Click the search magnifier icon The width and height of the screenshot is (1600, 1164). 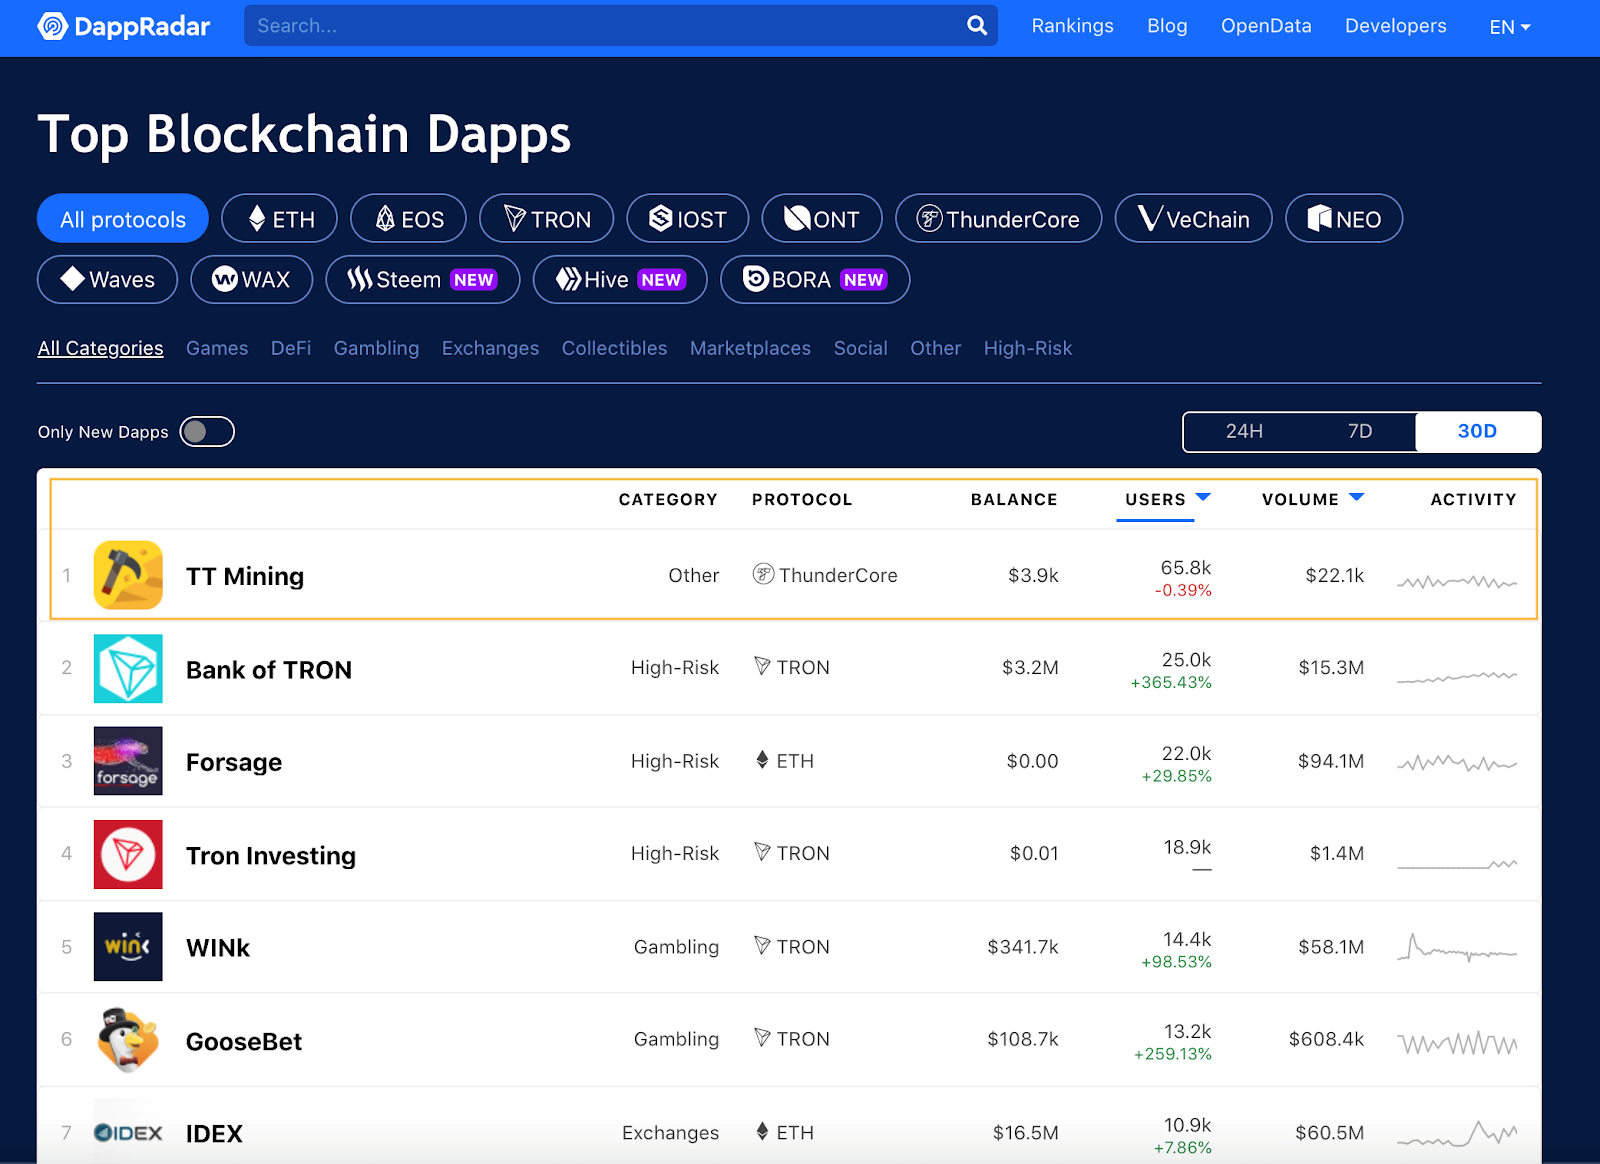pyautogui.click(x=977, y=26)
